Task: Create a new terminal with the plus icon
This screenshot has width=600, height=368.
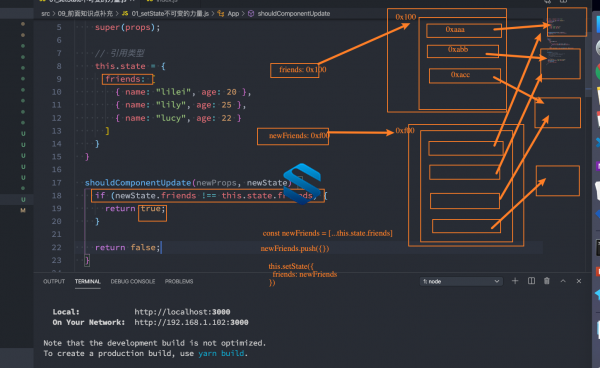Action: pyautogui.click(x=515, y=281)
